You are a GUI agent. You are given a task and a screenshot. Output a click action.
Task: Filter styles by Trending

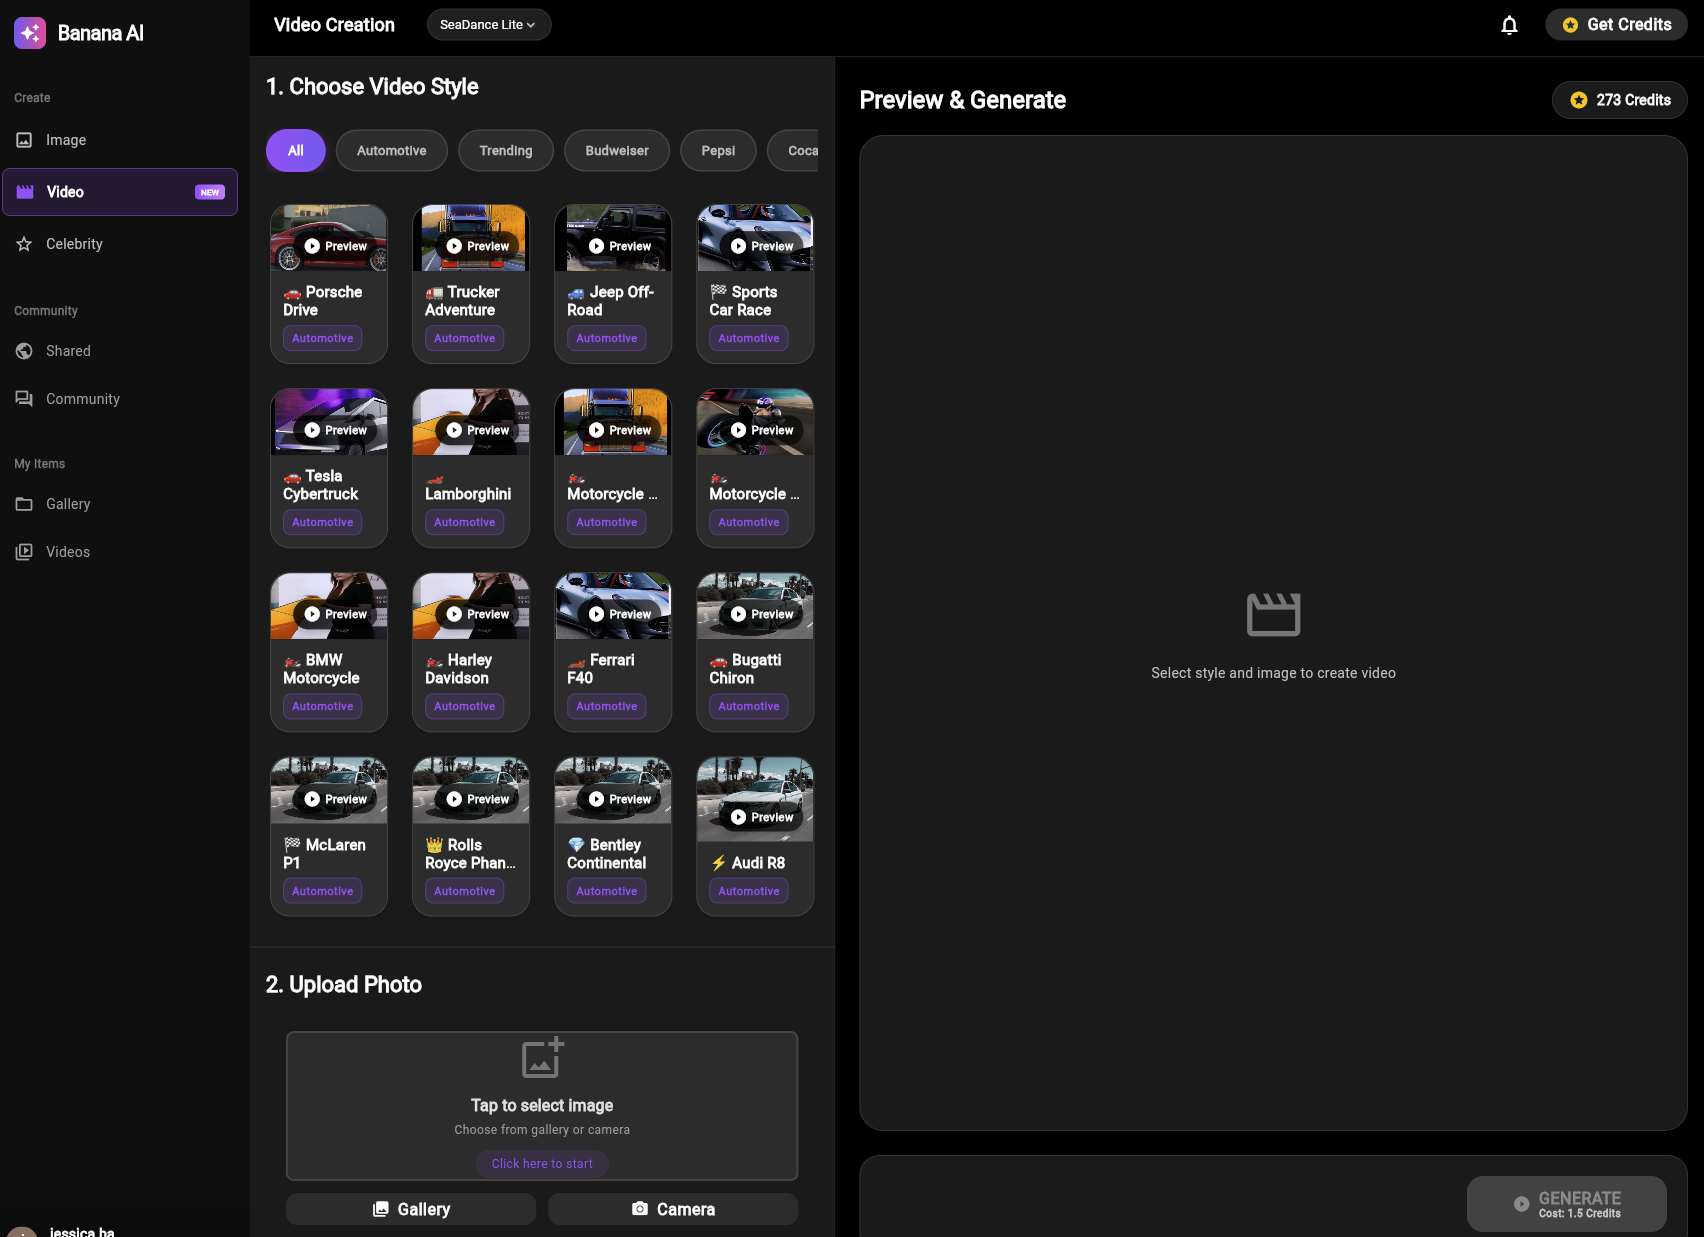pyautogui.click(x=506, y=151)
